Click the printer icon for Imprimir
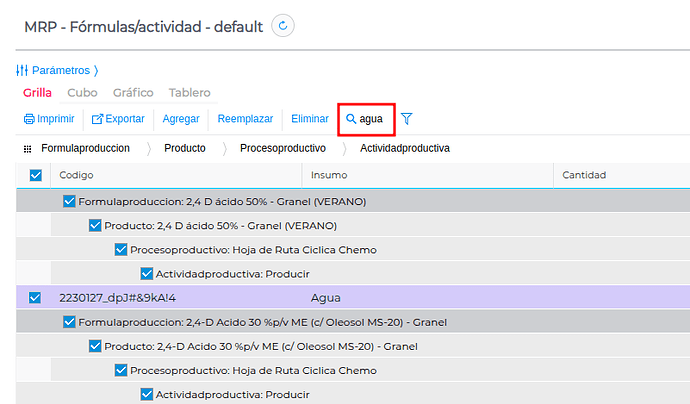The height and width of the screenshot is (404, 690). pyautogui.click(x=29, y=119)
